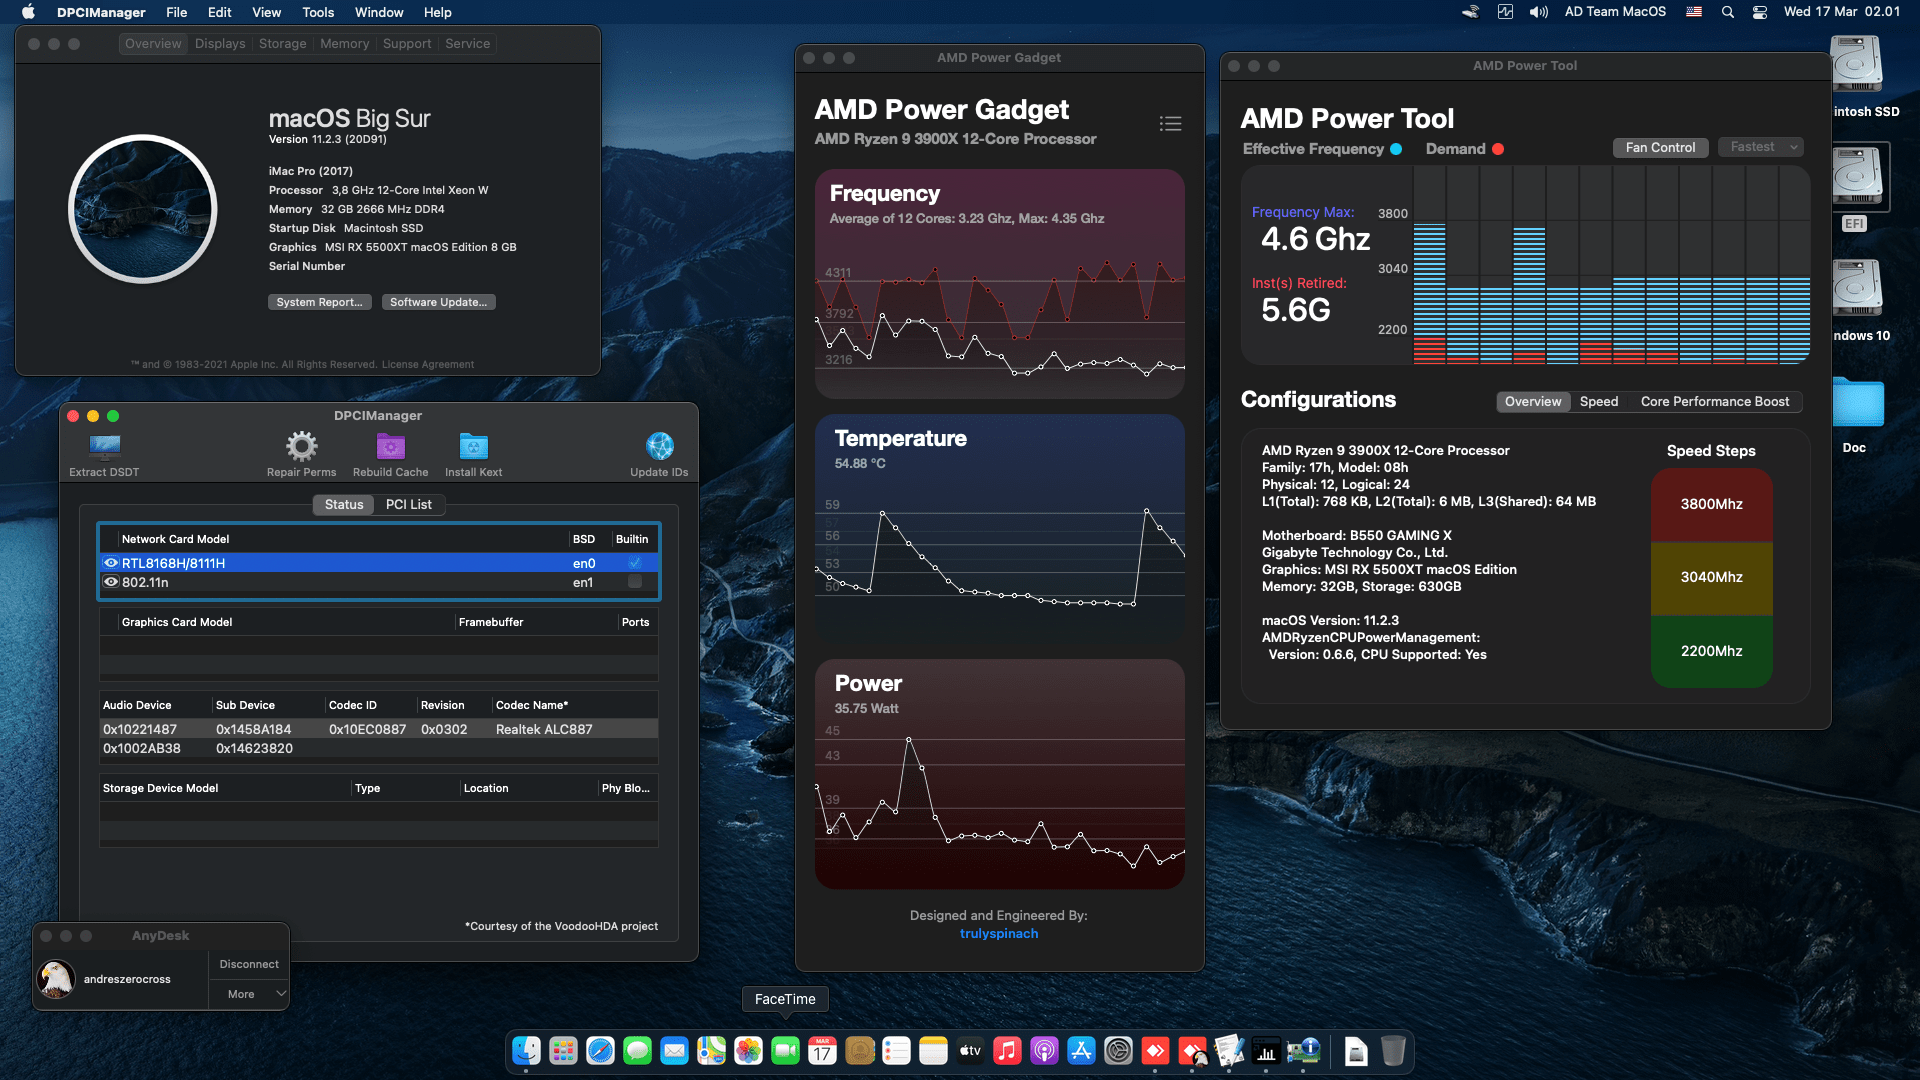This screenshot has height=1080, width=1920.
Task: Click the Fan Control button
Action: coord(1660,147)
